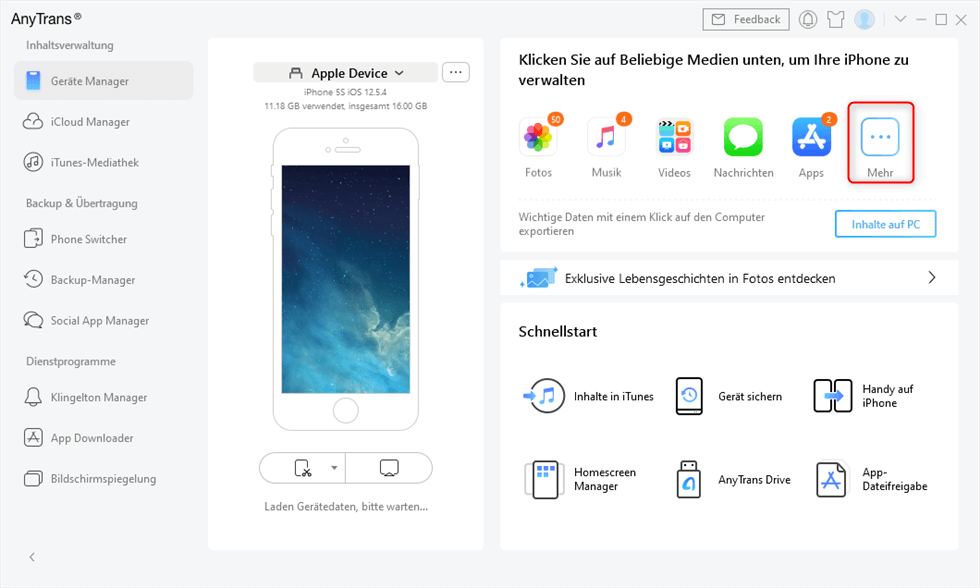Click the App-Dateifreigabe icon
The image size is (980, 588).
click(x=831, y=479)
